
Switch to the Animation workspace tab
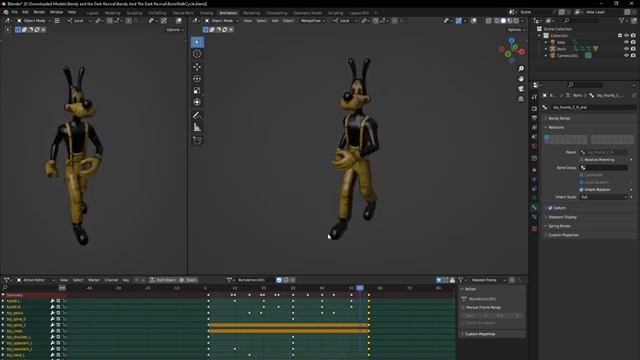click(228, 13)
